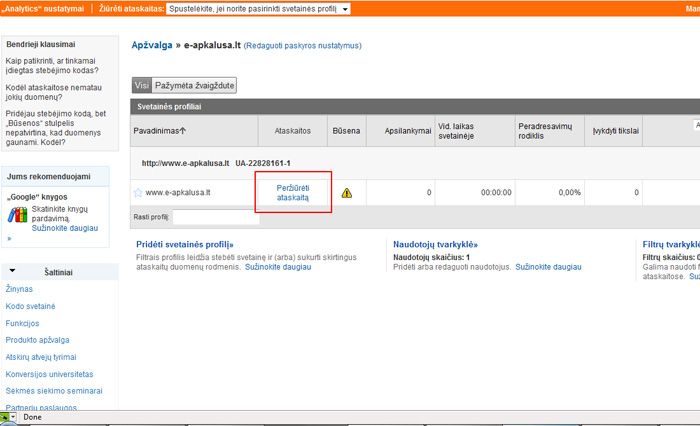Click the Ataskaitos column header
This screenshot has width=700, height=426.
click(292, 131)
